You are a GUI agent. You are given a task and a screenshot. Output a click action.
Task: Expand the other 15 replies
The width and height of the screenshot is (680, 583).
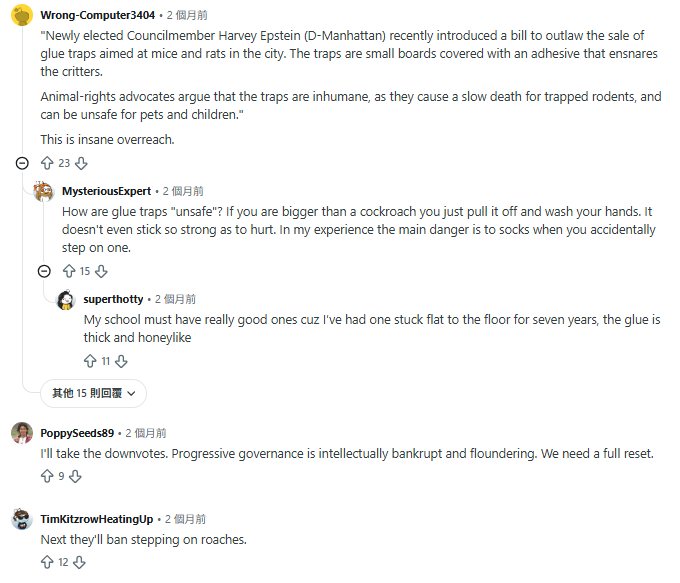click(x=93, y=393)
